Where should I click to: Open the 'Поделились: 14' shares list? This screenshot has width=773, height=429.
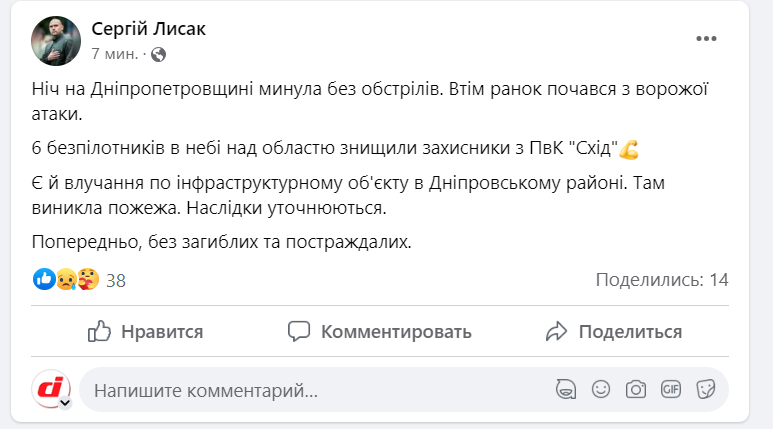pos(662,280)
